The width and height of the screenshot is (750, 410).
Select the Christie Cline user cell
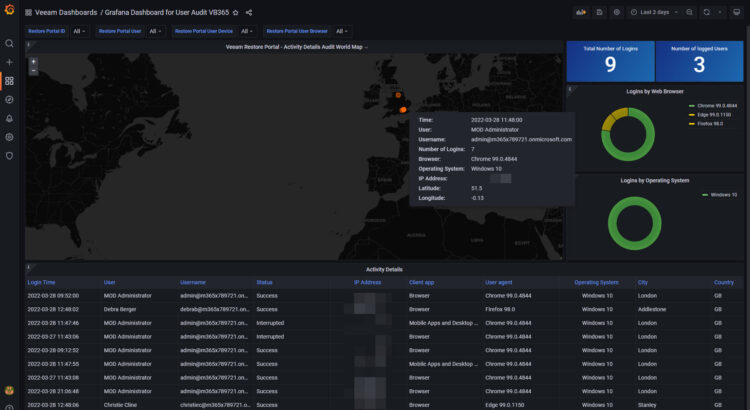coord(120,405)
